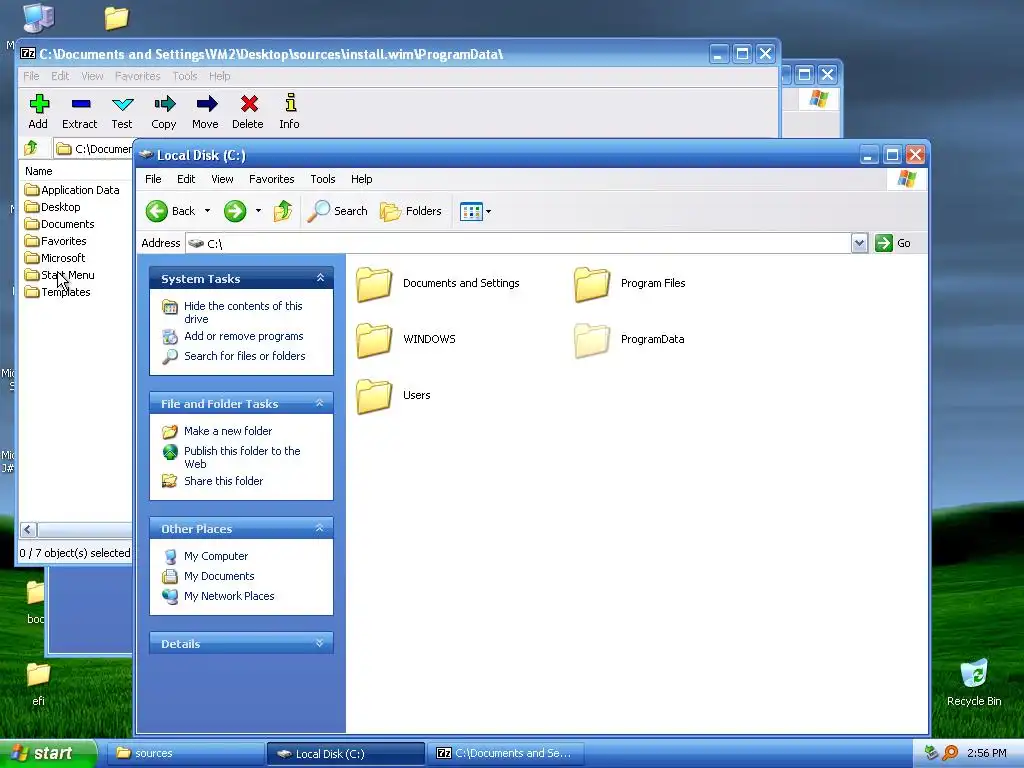
Task: Click the 7-Zip Name column header
Action: pyautogui.click(x=75, y=171)
